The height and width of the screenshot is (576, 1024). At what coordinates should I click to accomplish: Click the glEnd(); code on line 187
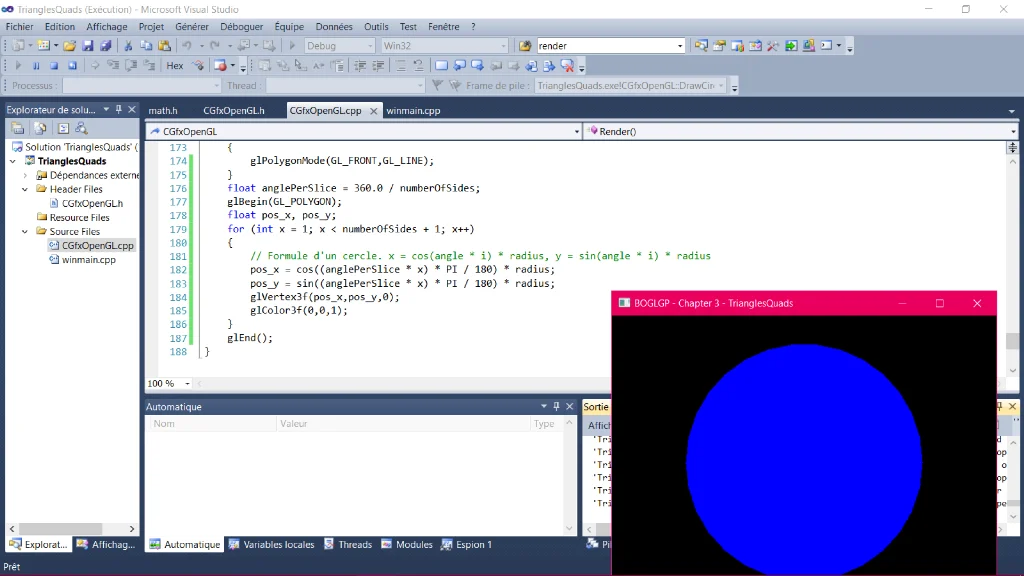250,338
